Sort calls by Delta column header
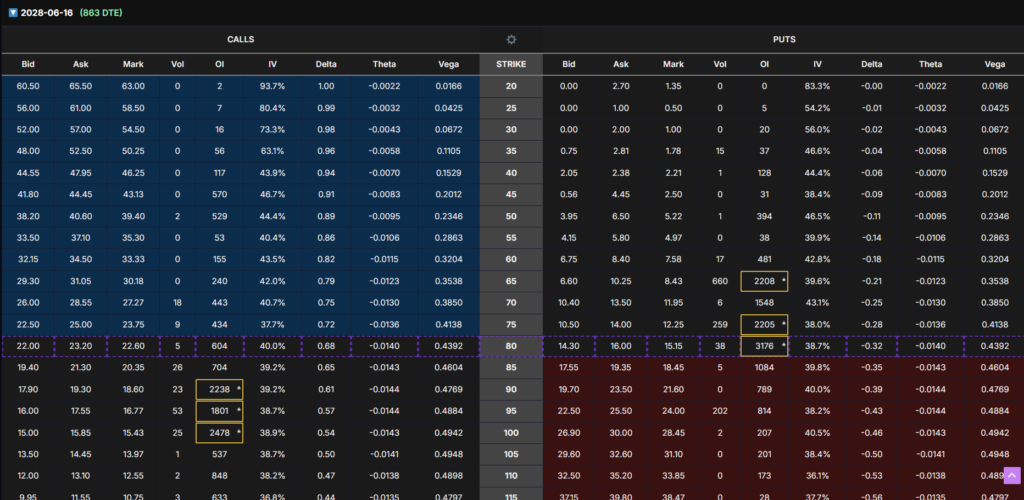The height and width of the screenshot is (500, 1024). 326,64
